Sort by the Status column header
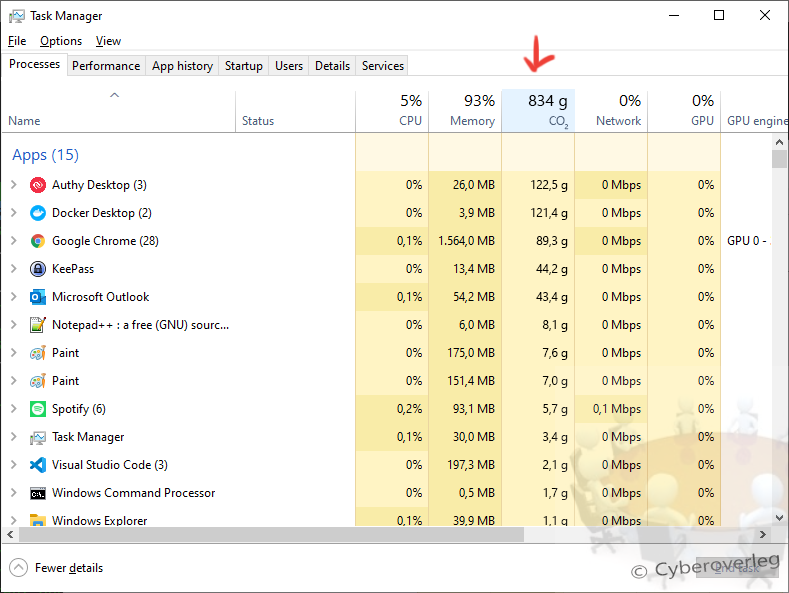The height and width of the screenshot is (593, 789). tap(295, 111)
